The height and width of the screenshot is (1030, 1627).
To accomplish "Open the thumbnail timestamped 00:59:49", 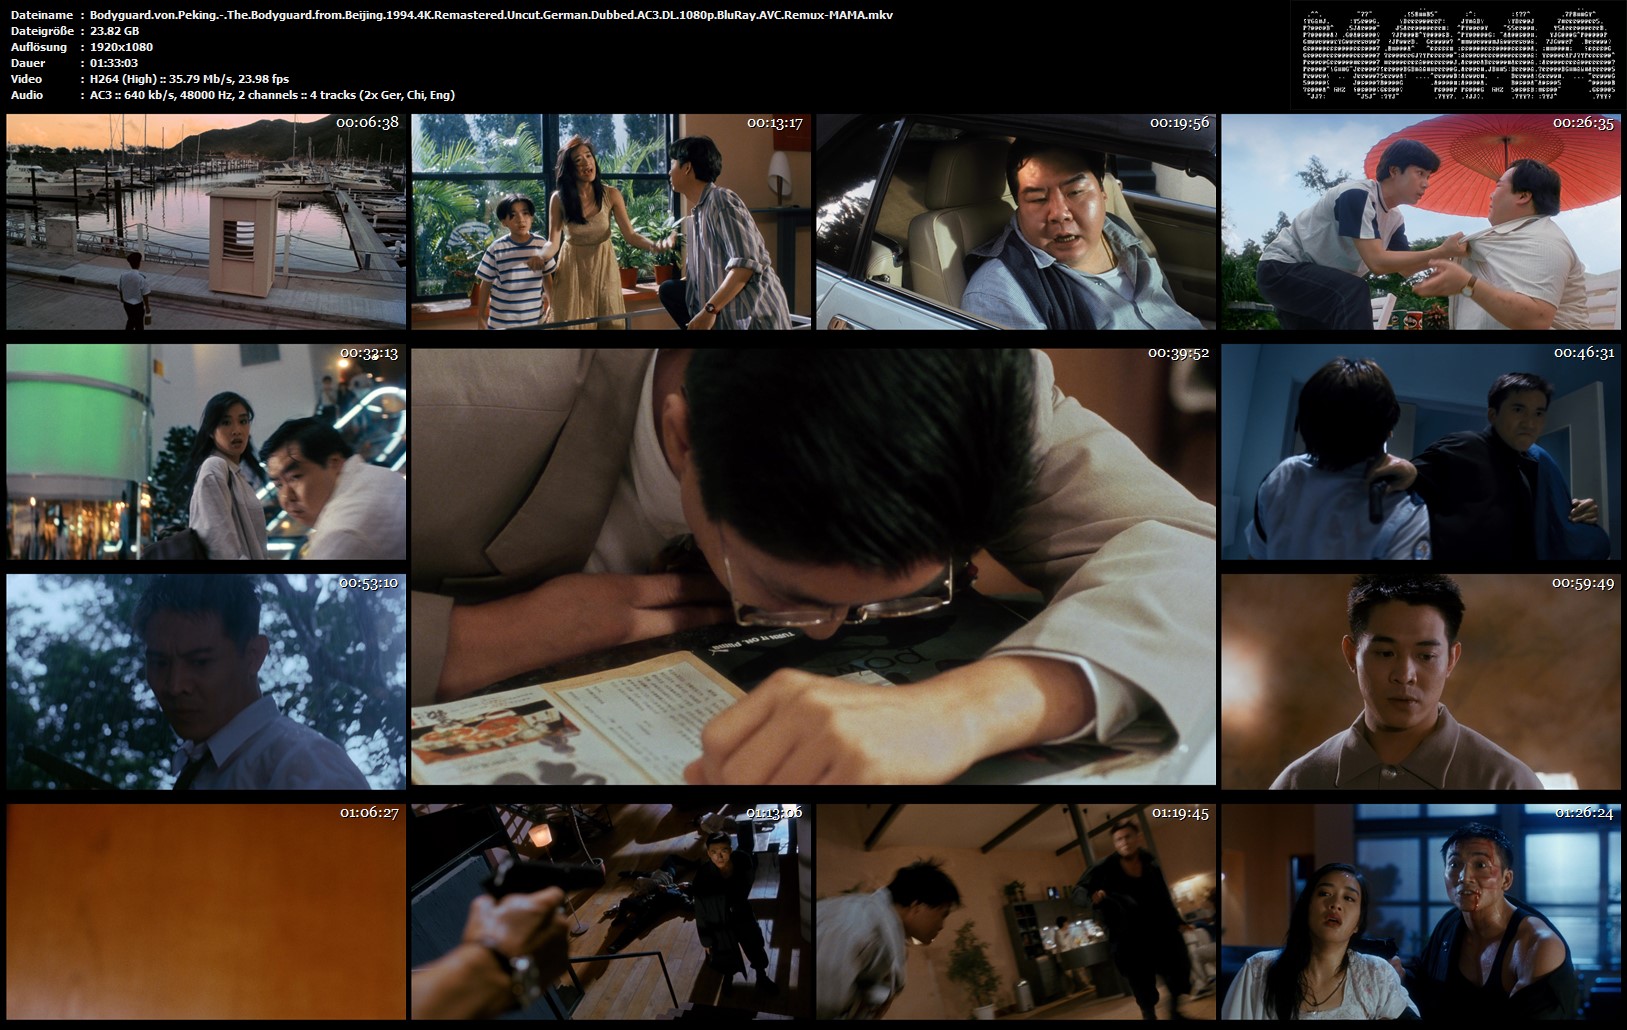I will click(x=1421, y=682).
